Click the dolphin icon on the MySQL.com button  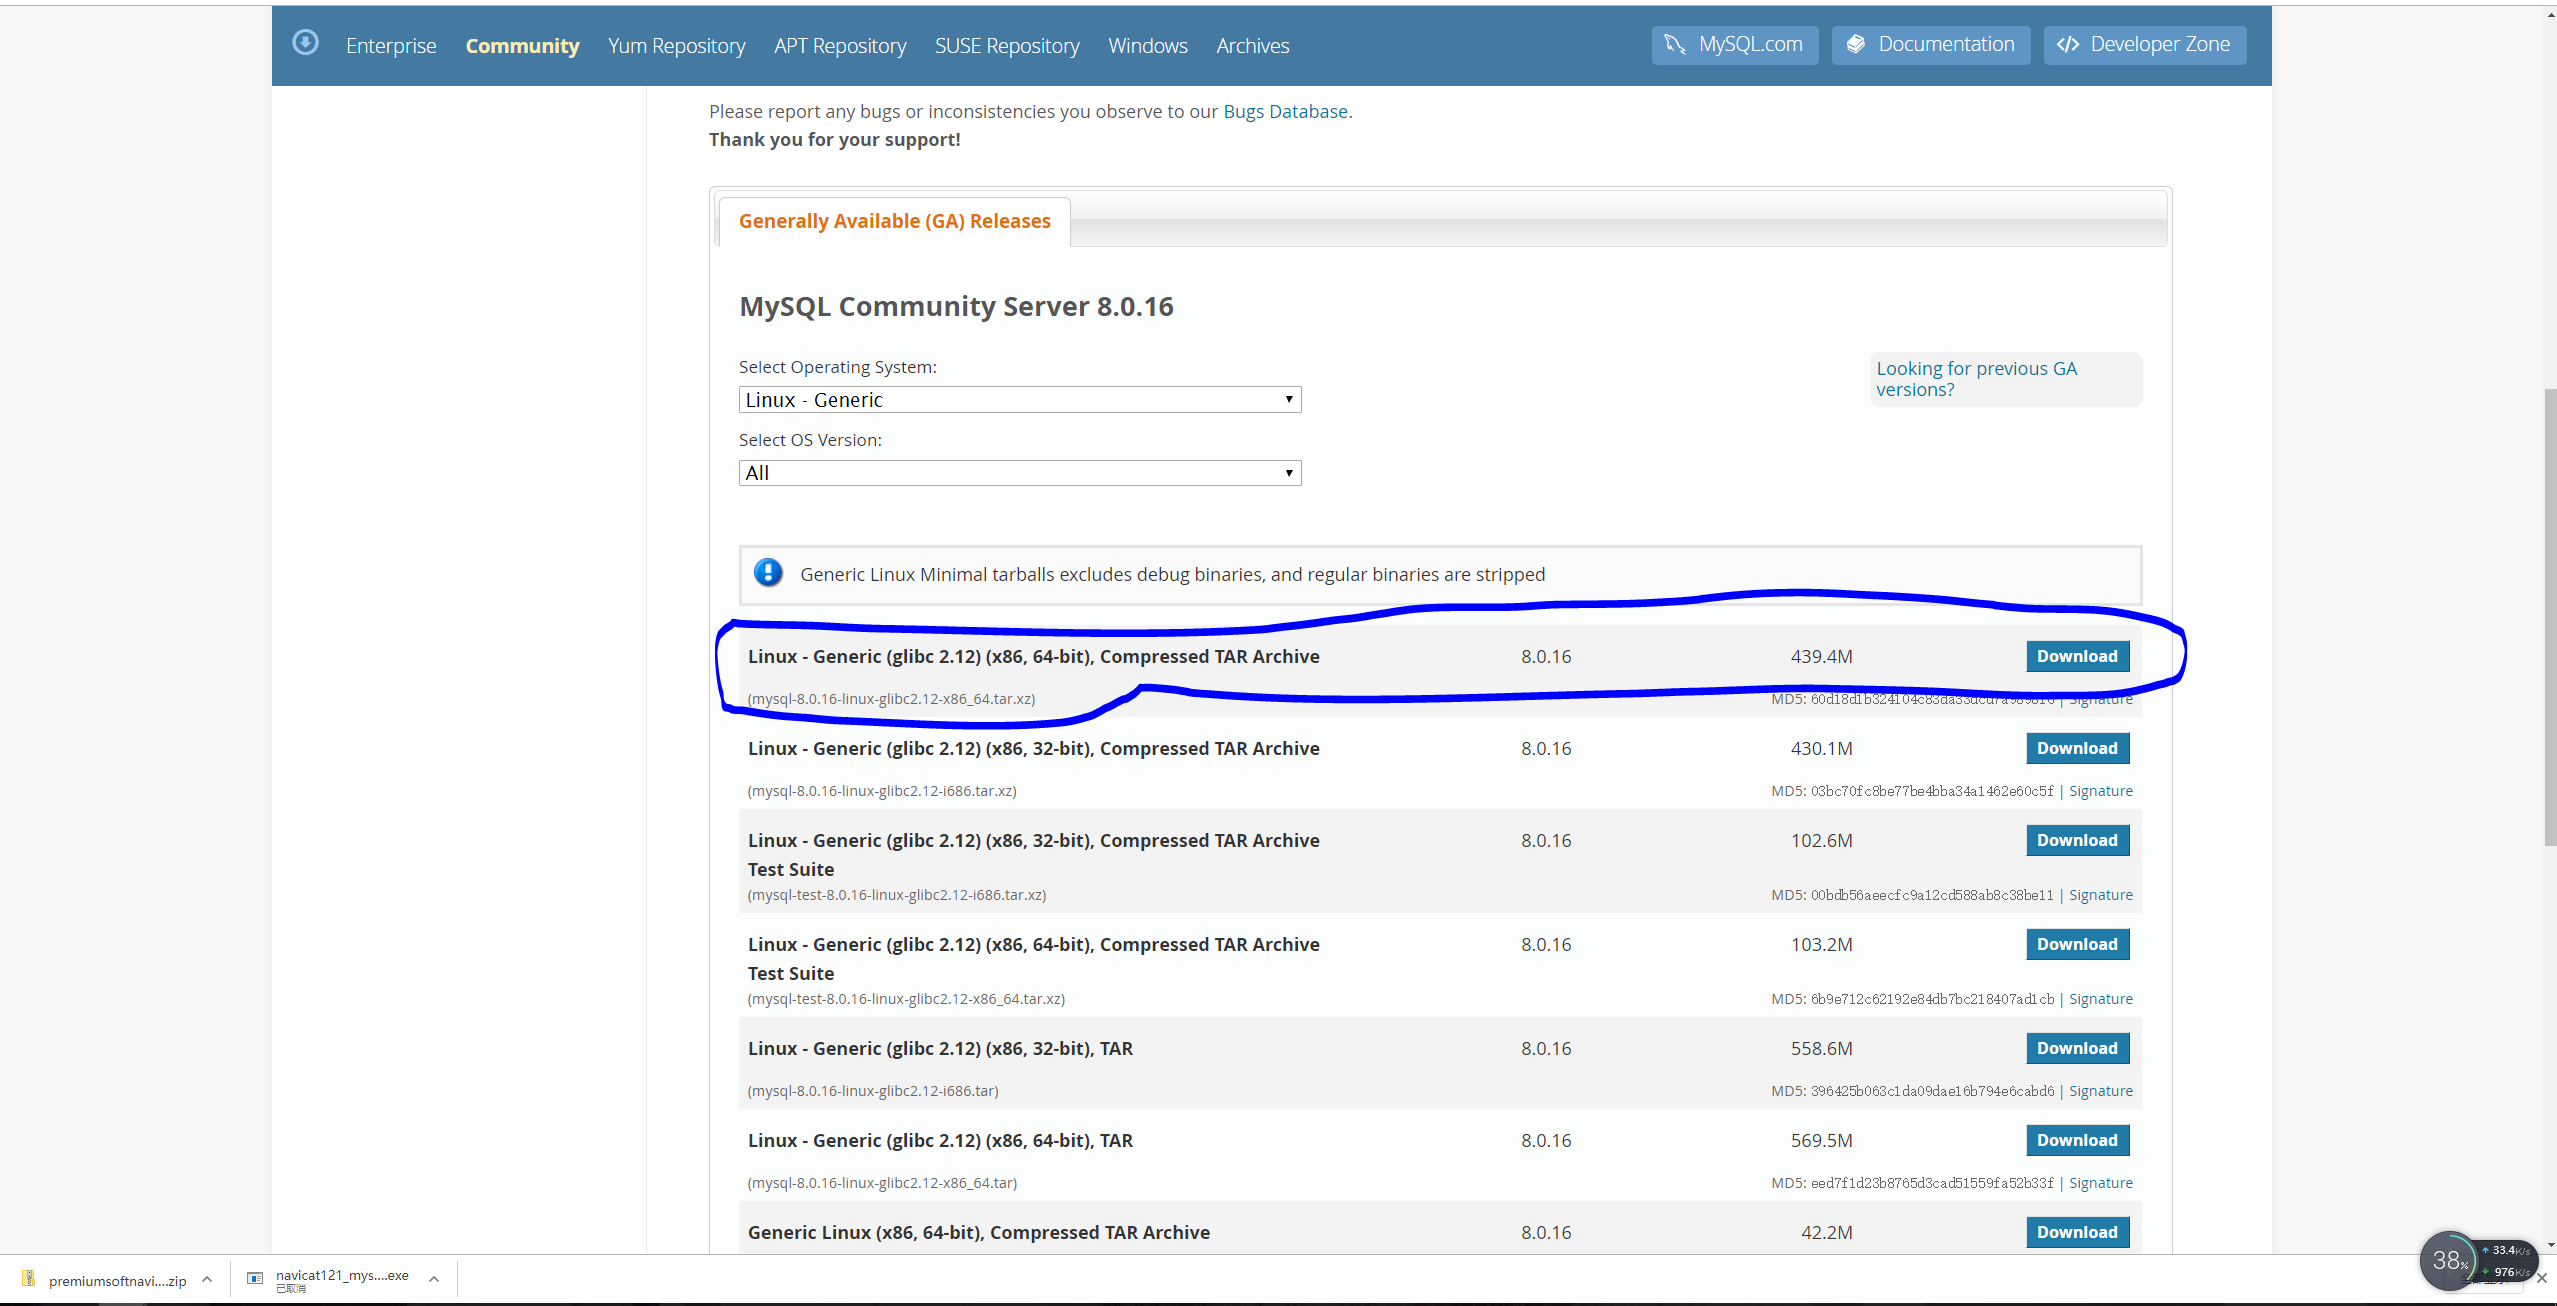tap(1675, 45)
